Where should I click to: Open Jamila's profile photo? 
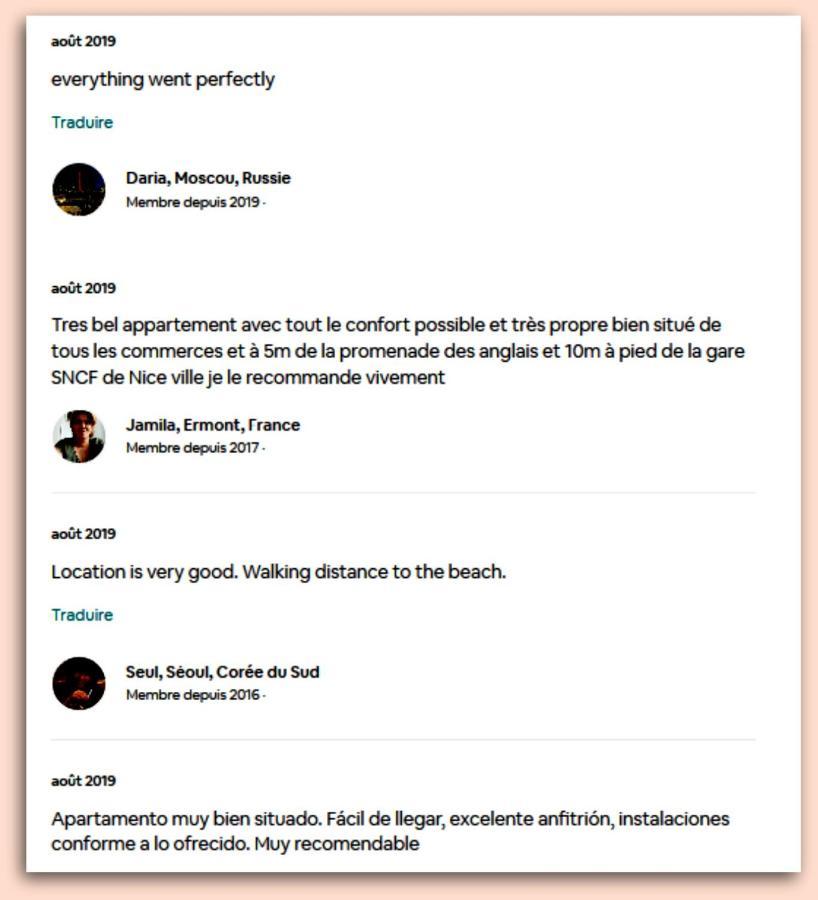click(79, 437)
